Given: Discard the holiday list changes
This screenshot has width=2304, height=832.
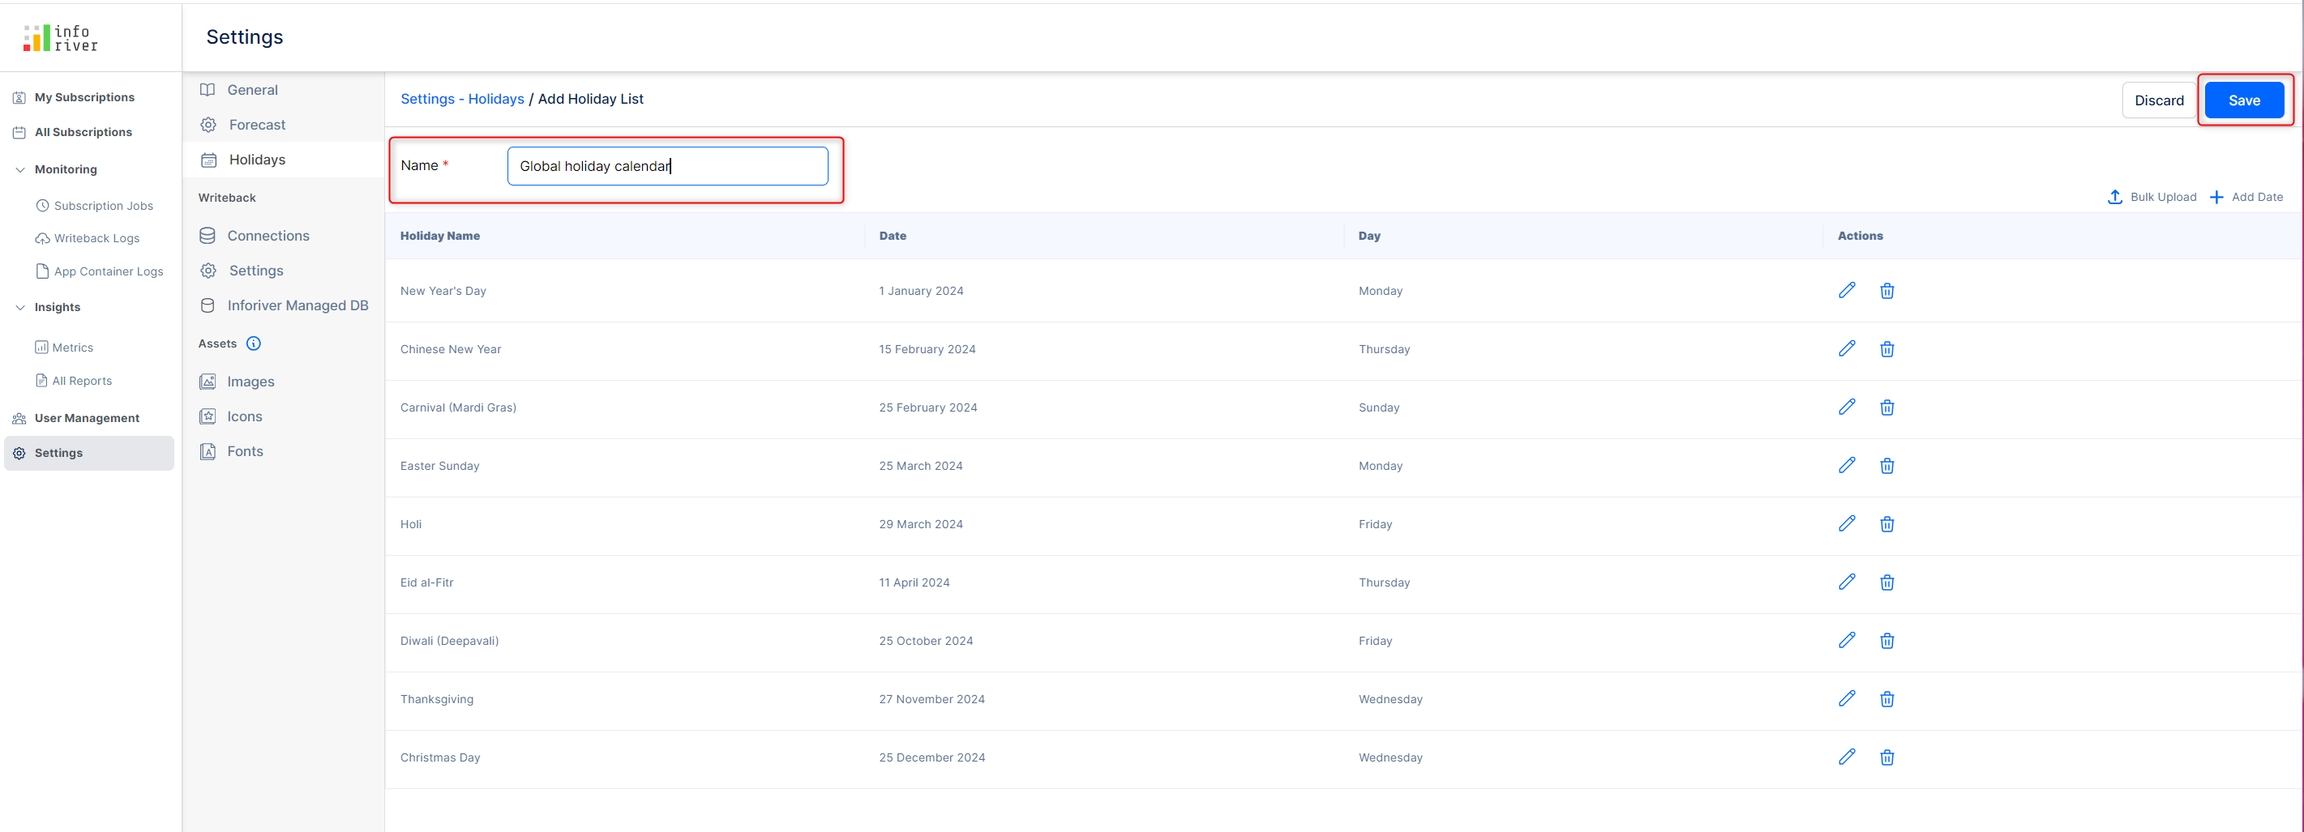Looking at the screenshot, I should pos(2158,100).
